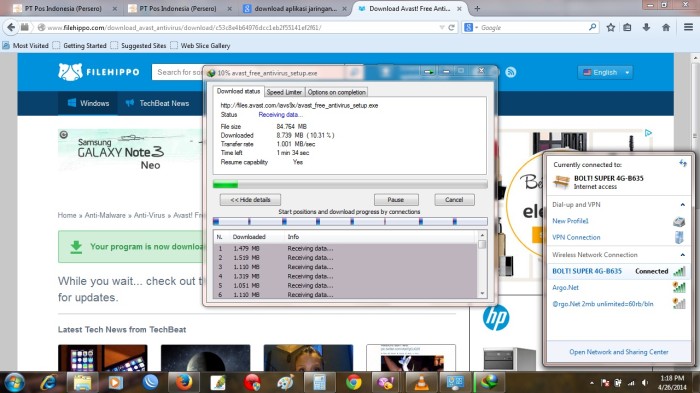Switch to the Download status tab
This screenshot has height=393, width=700.
coord(238,91)
